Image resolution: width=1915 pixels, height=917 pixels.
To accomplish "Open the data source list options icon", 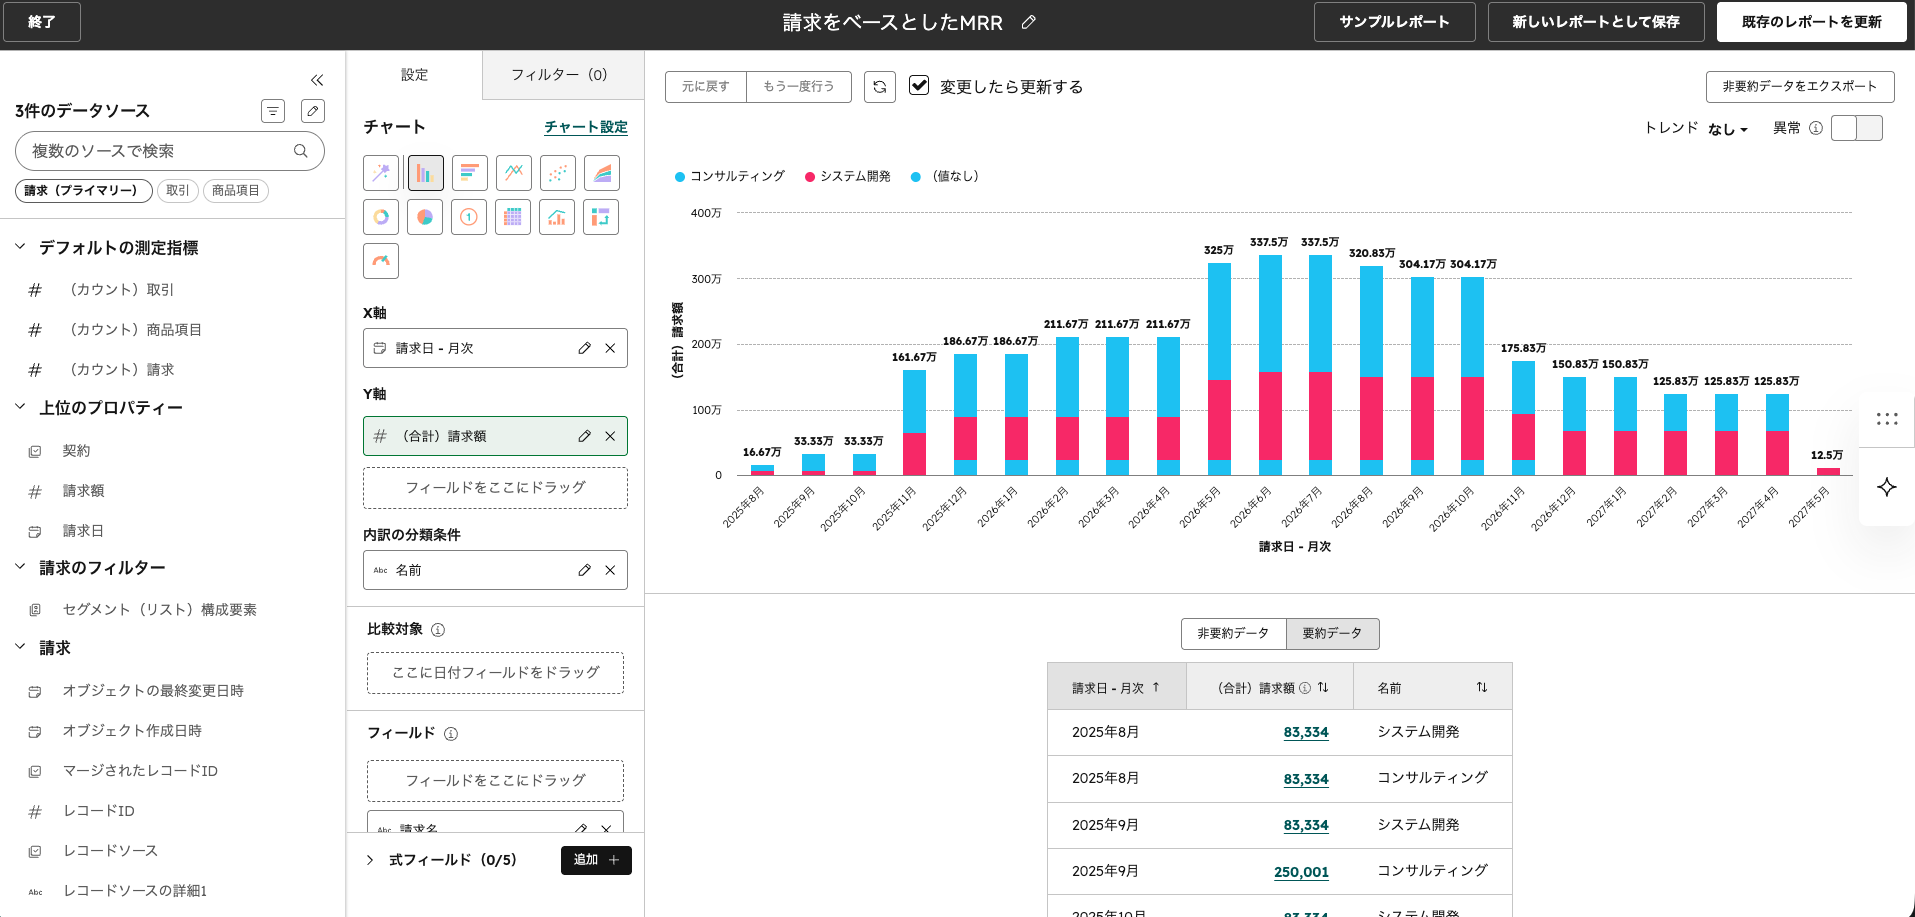I will [x=273, y=111].
